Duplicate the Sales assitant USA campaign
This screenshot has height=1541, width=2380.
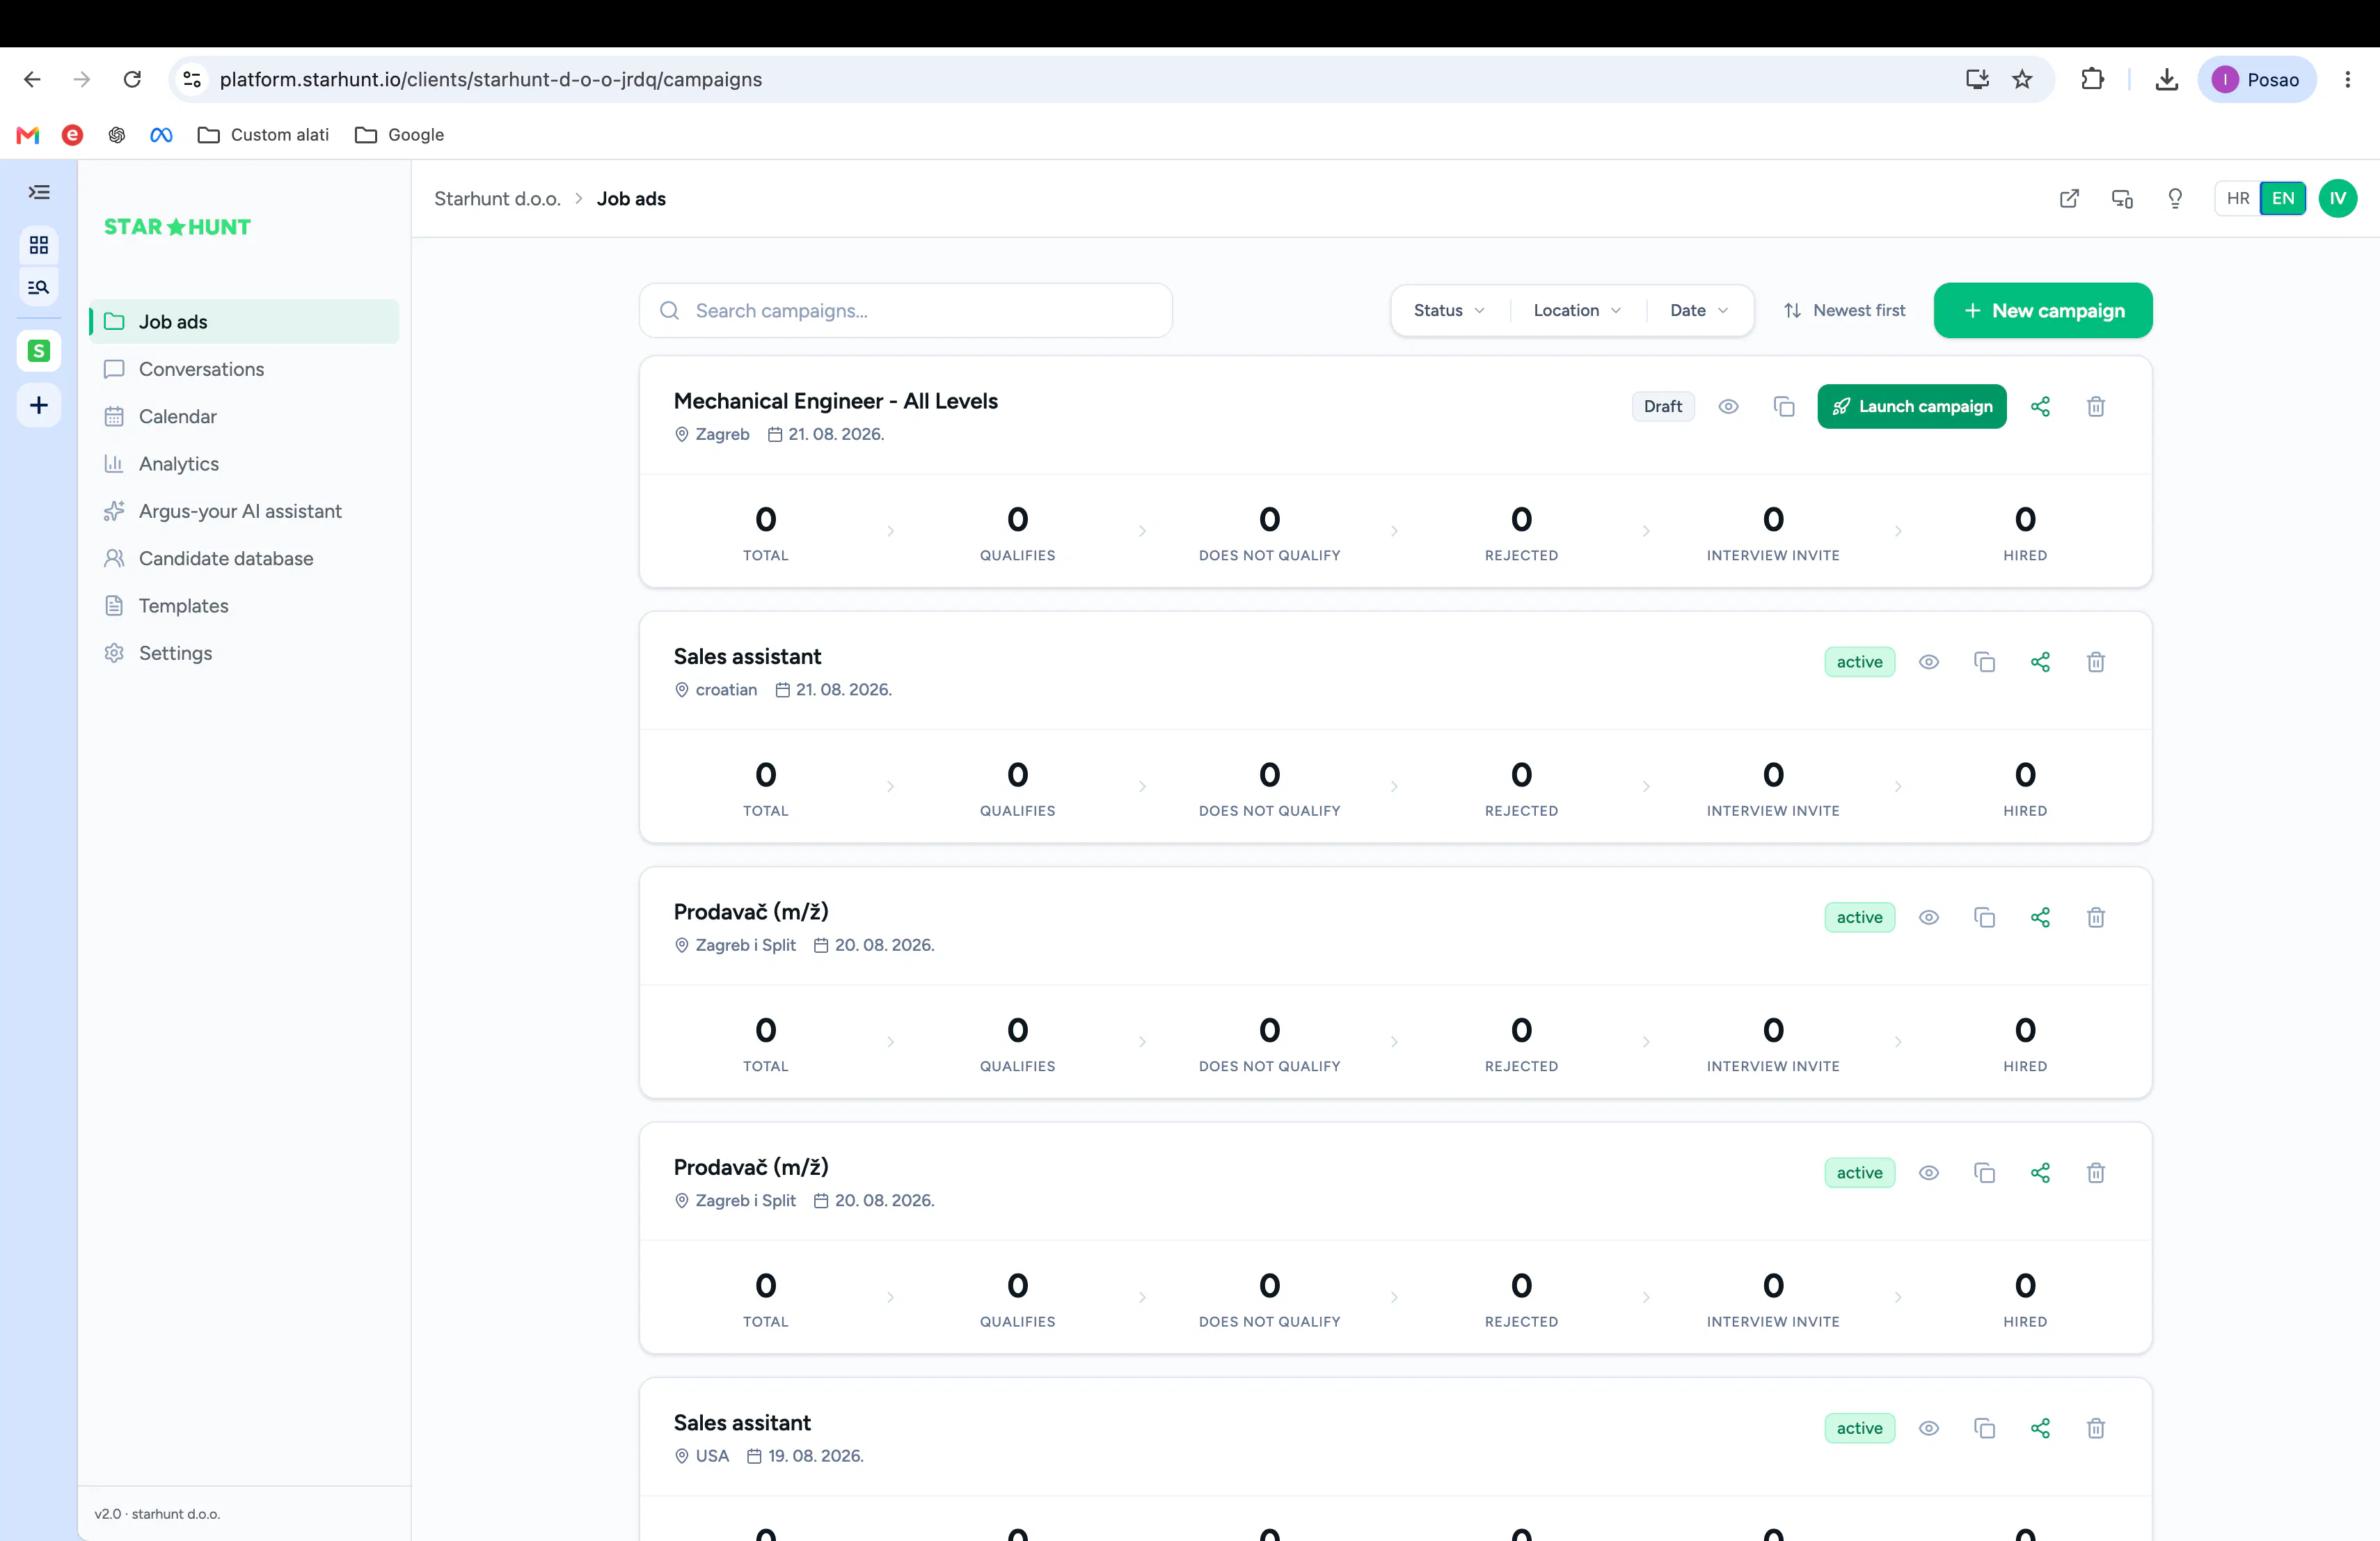(1985, 1428)
